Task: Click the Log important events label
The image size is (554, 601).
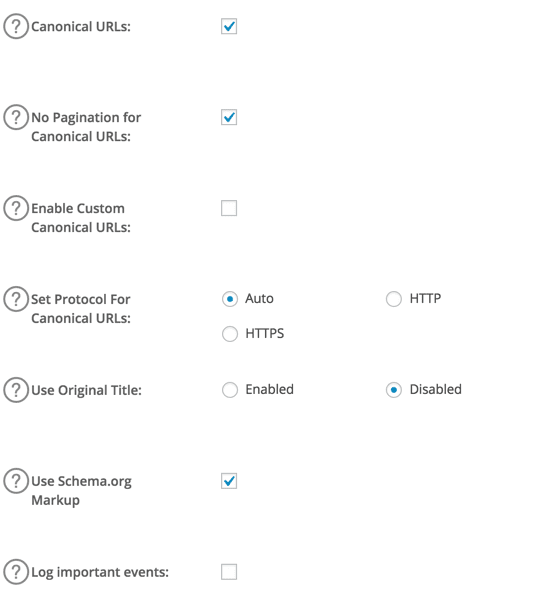Action: (x=100, y=572)
